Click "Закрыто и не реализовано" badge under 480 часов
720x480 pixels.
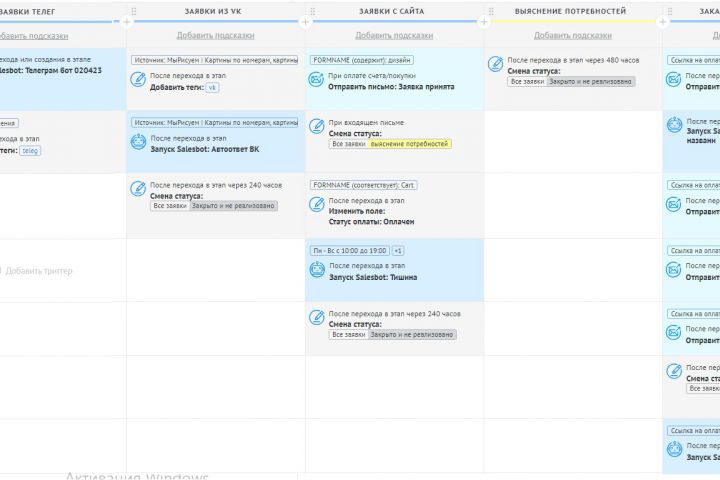[x=591, y=81]
